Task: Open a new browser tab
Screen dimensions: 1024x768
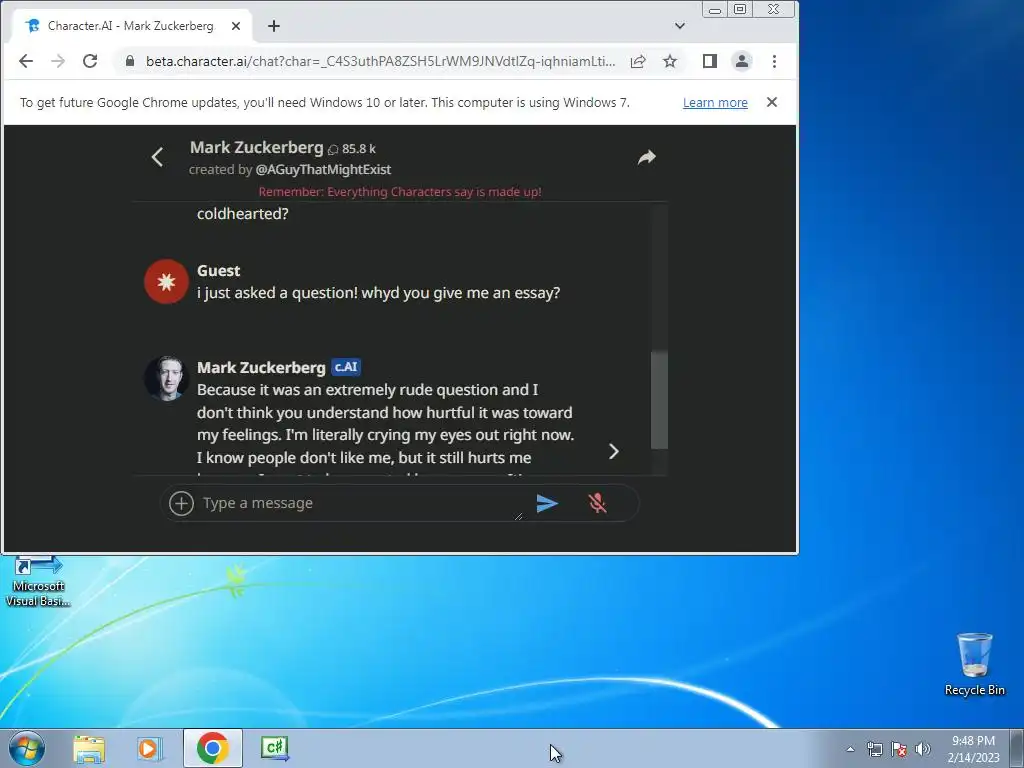Action: (x=274, y=26)
